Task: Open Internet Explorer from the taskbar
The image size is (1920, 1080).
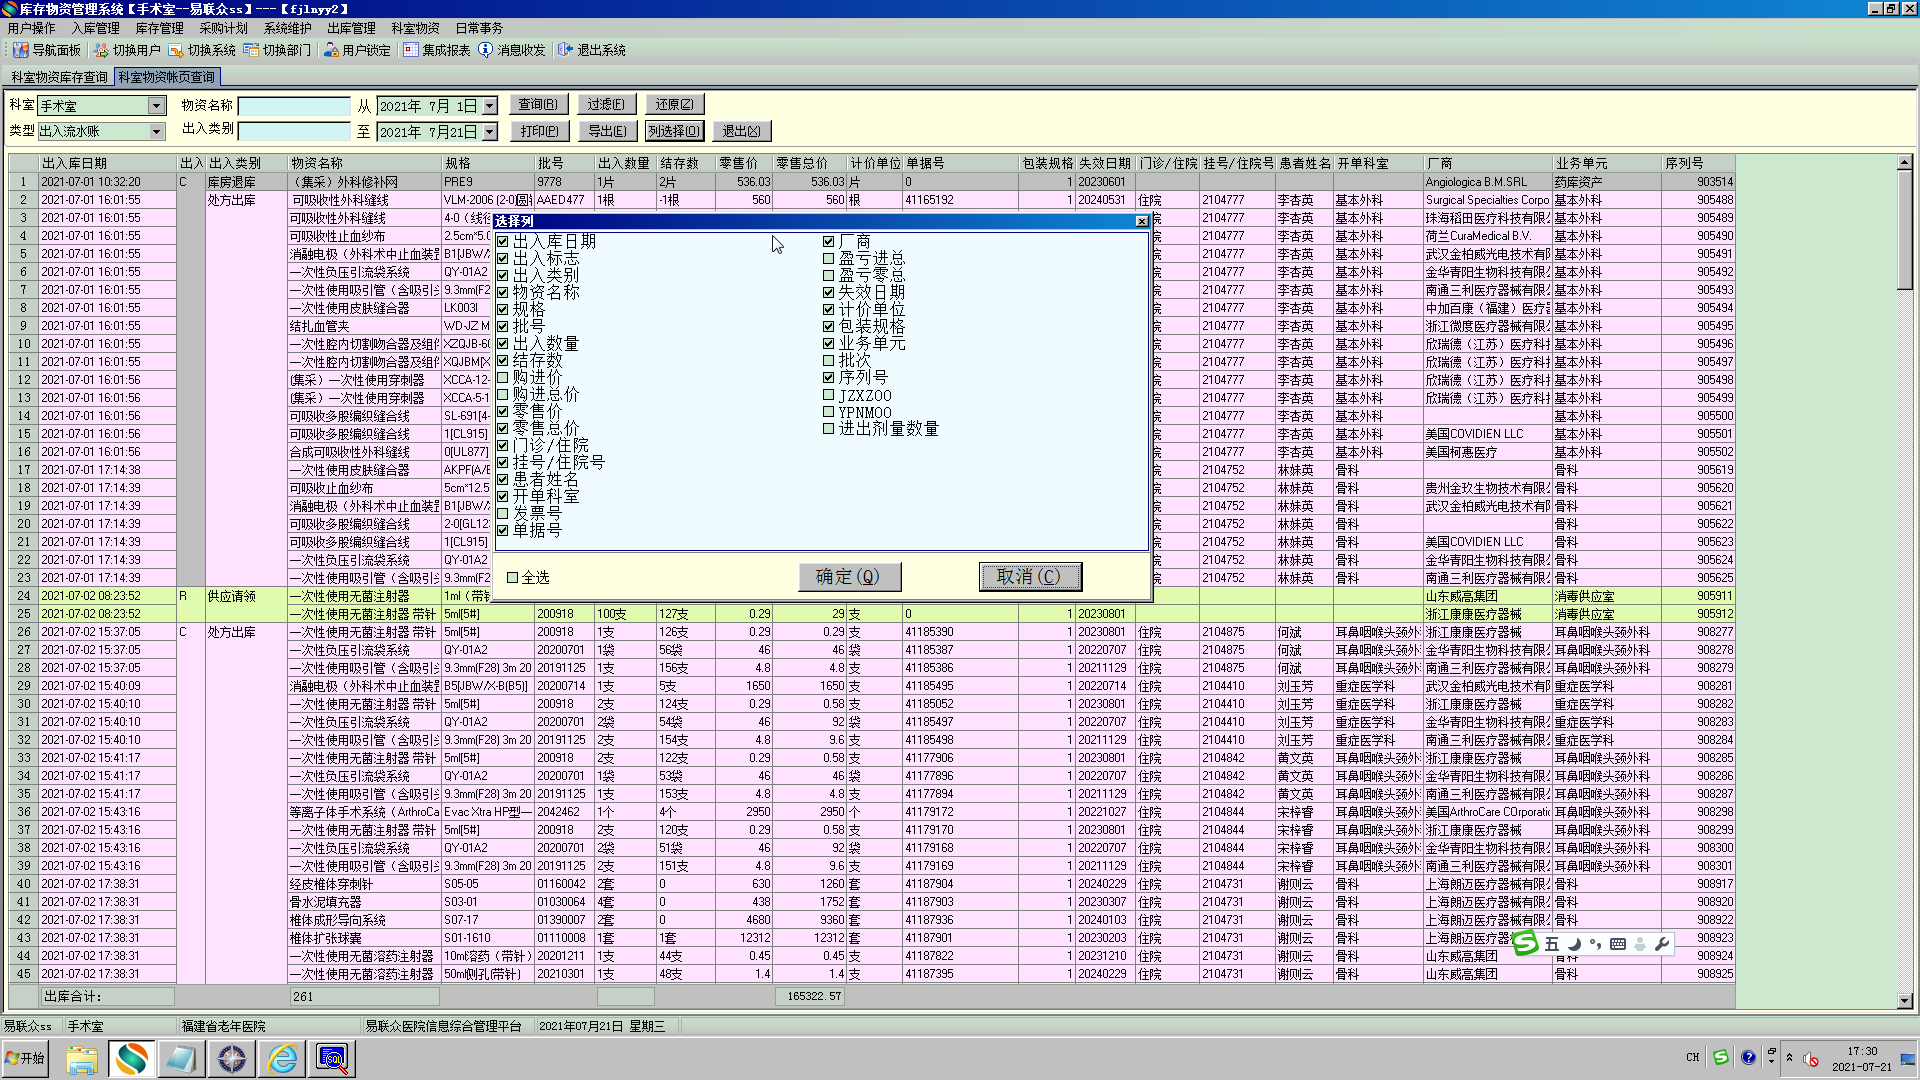Action: 283,1058
